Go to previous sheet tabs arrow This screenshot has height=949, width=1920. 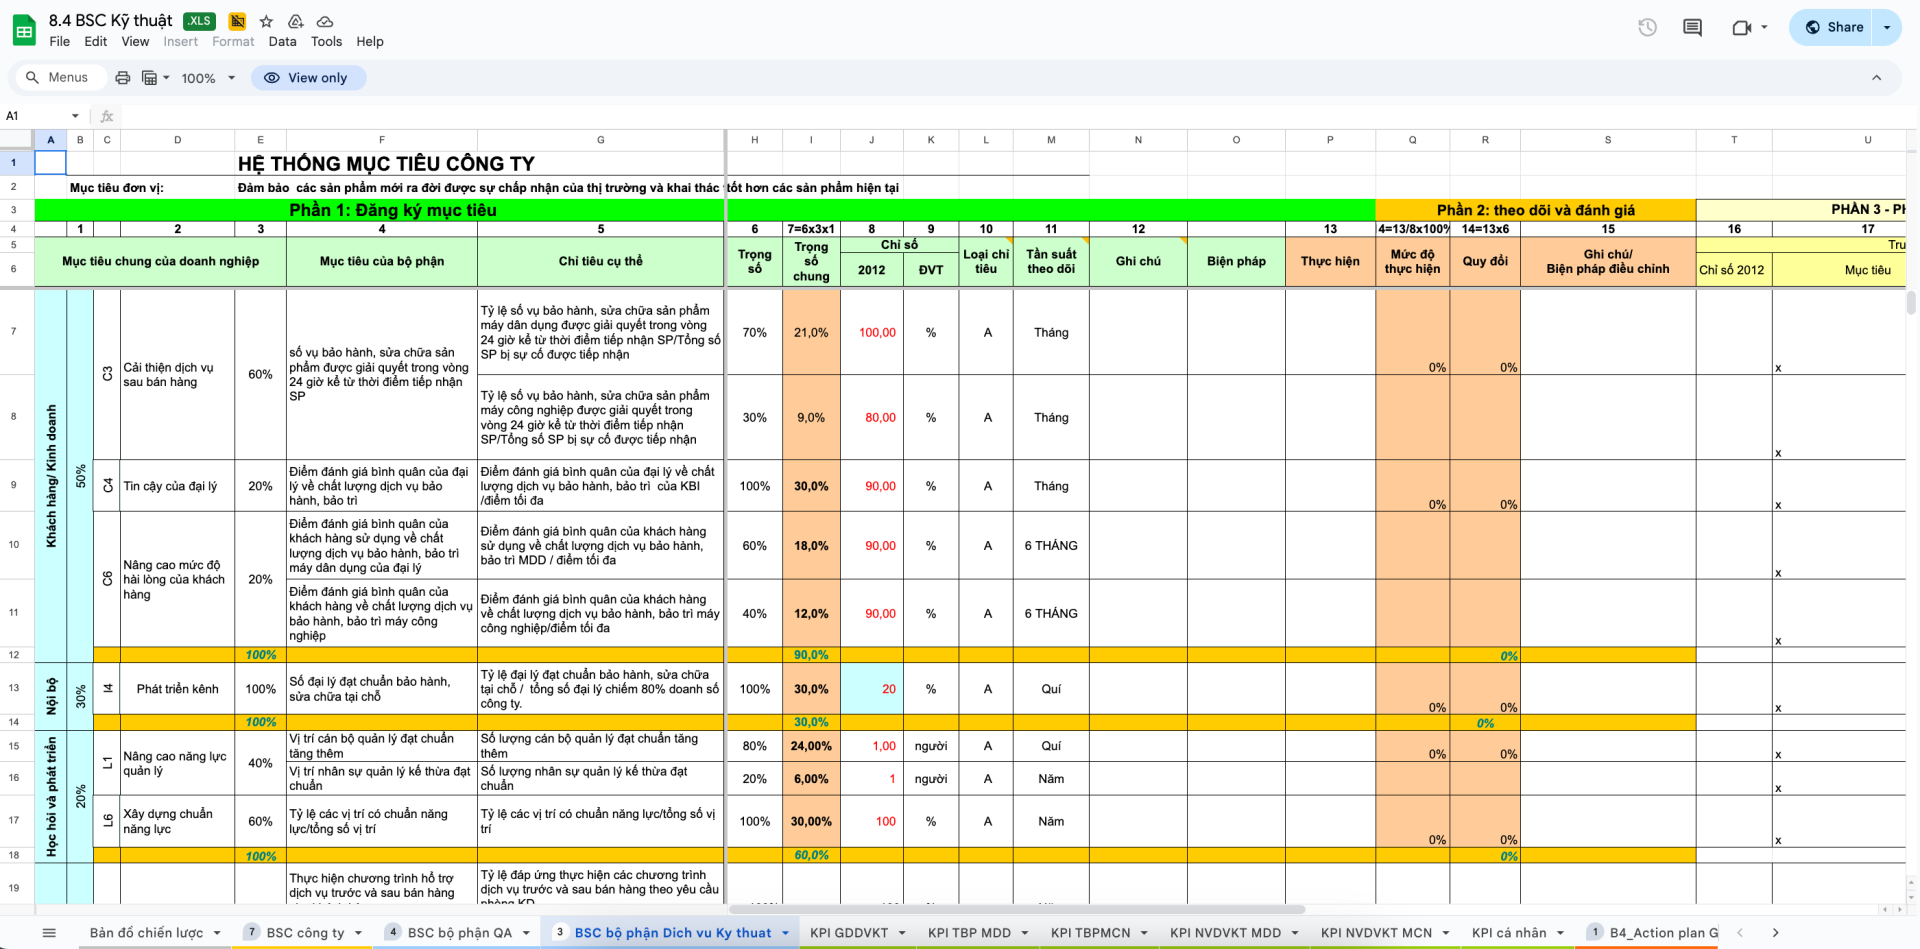[x=1740, y=933]
